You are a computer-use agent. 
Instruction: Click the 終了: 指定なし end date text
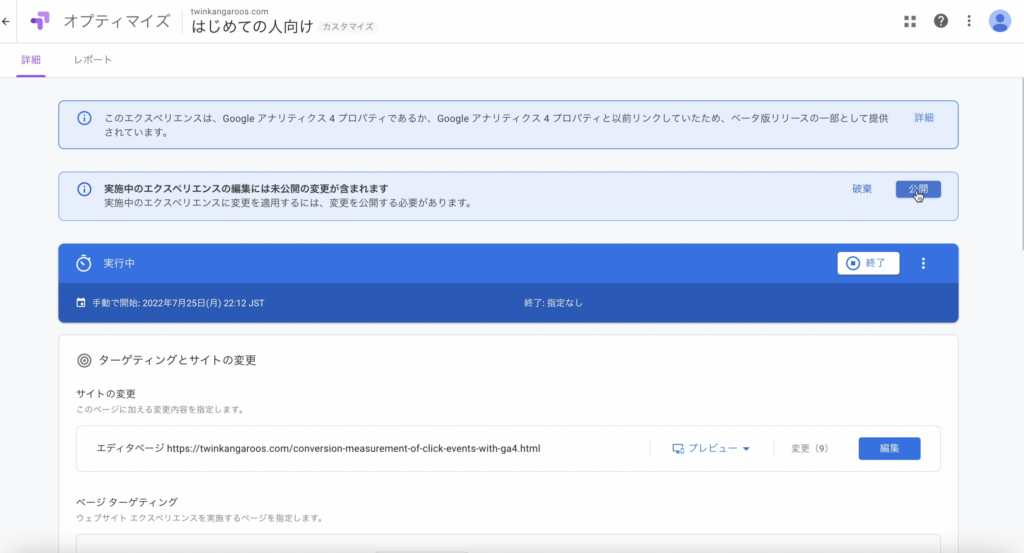[553, 303]
